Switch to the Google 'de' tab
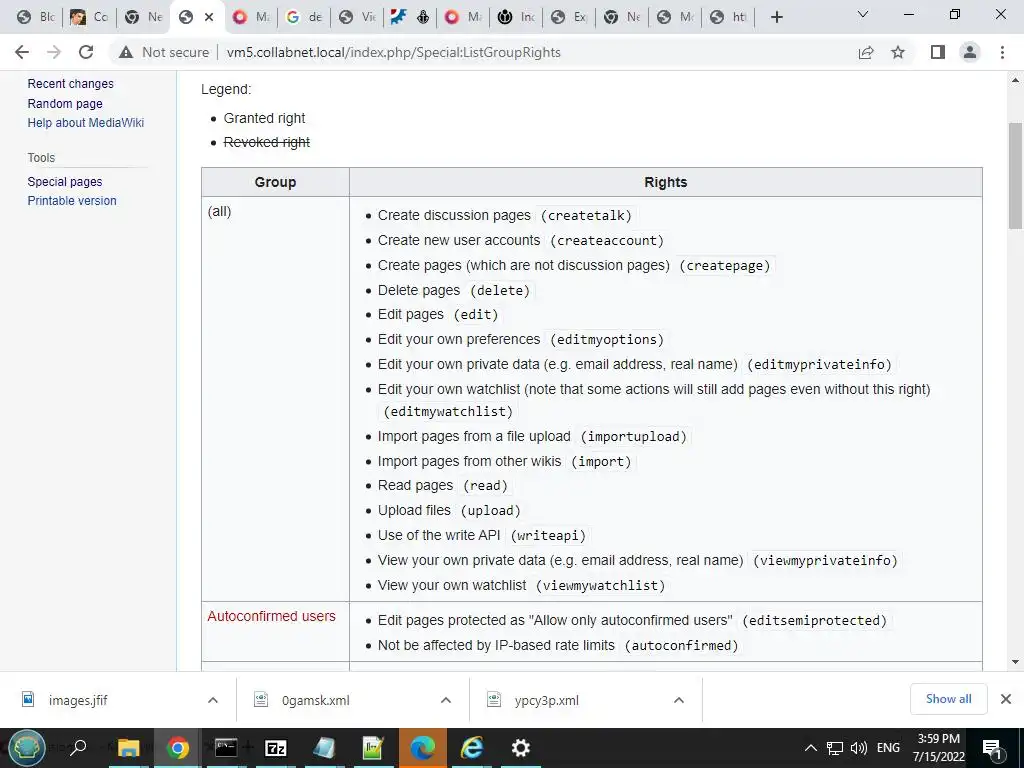1024x768 pixels. point(304,17)
